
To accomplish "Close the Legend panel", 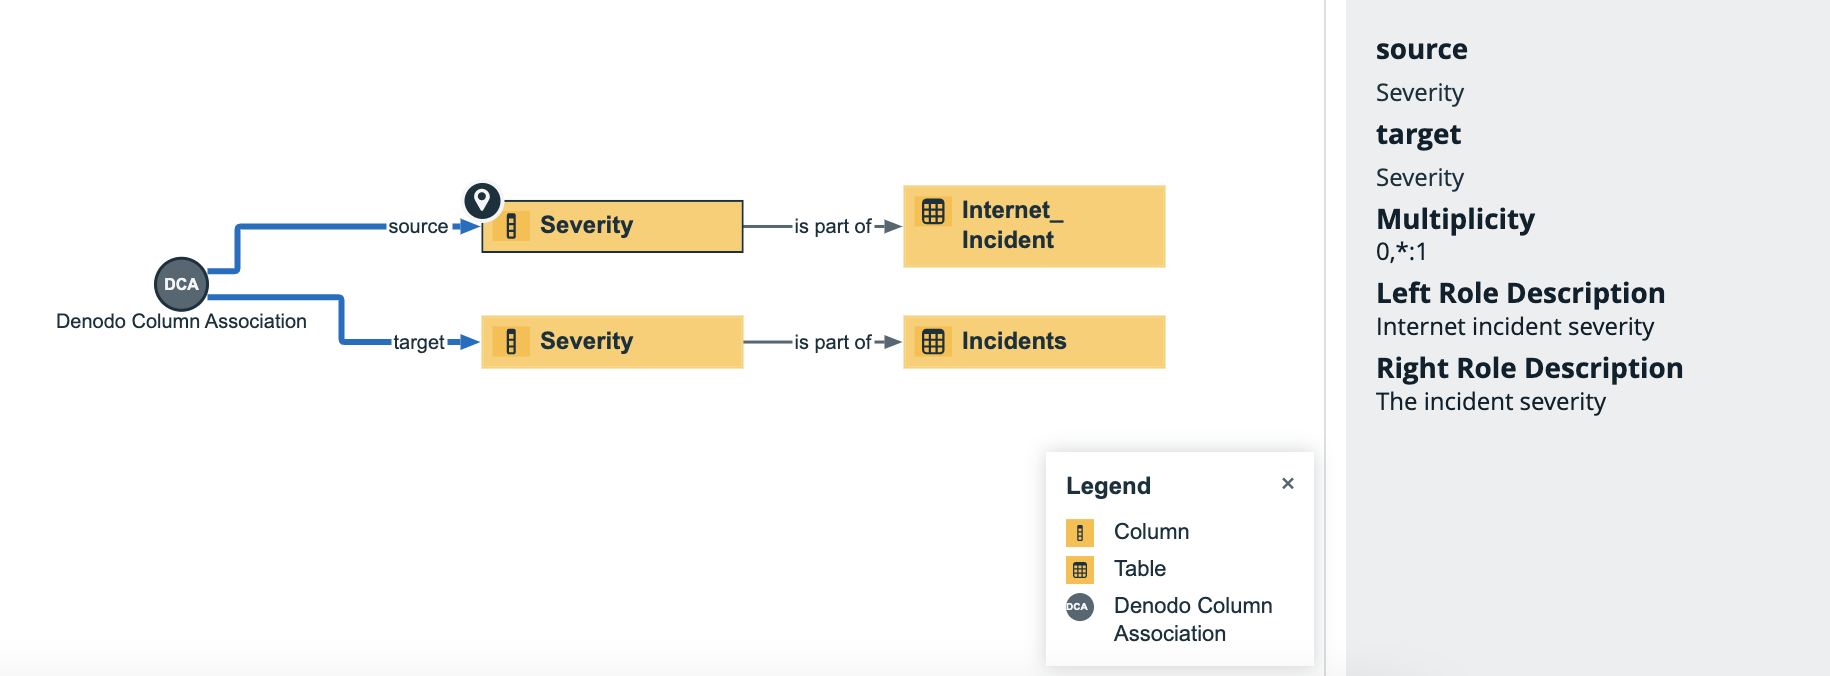I will [x=1288, y=484].
